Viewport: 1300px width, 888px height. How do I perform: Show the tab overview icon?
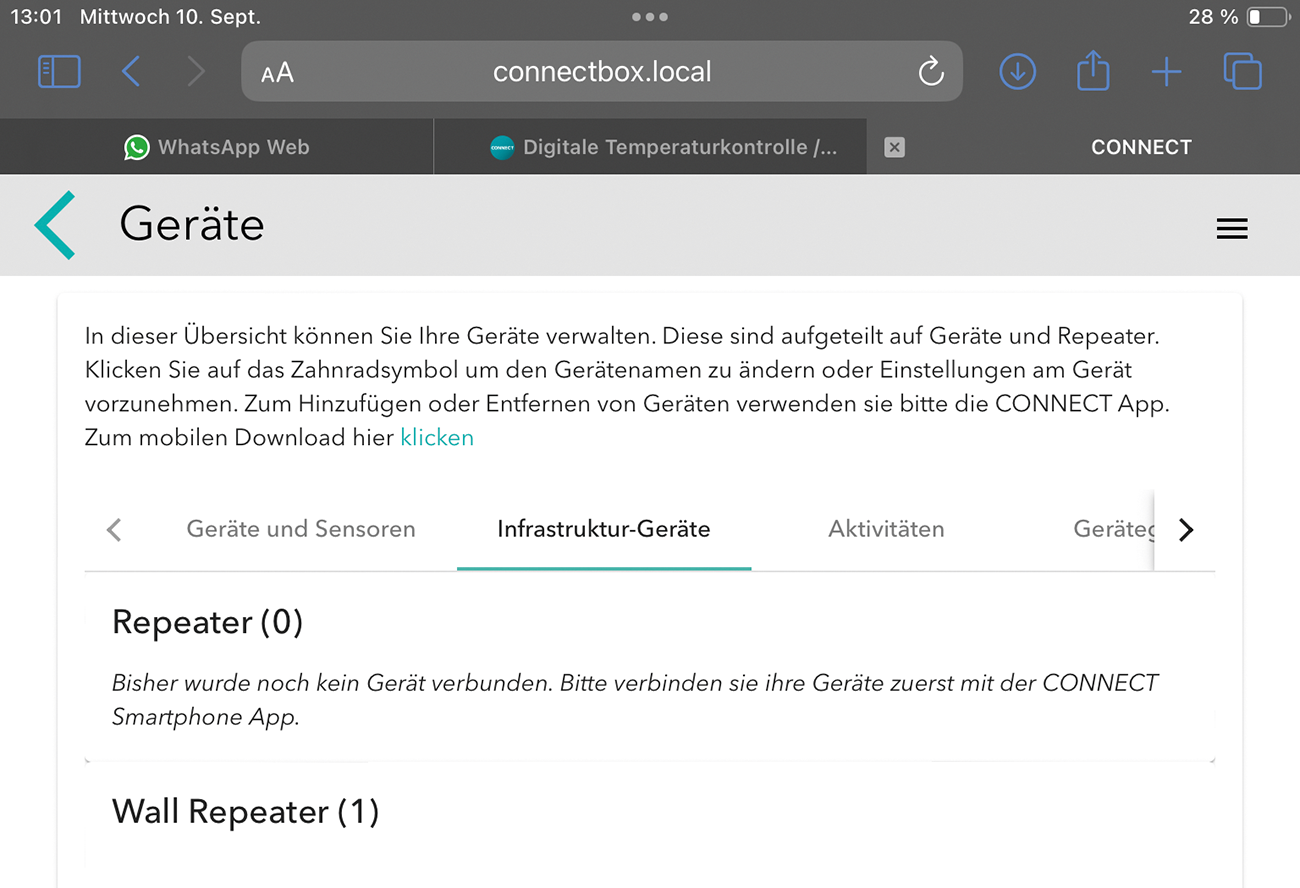pyautogui.click(x=1242, y=72)
